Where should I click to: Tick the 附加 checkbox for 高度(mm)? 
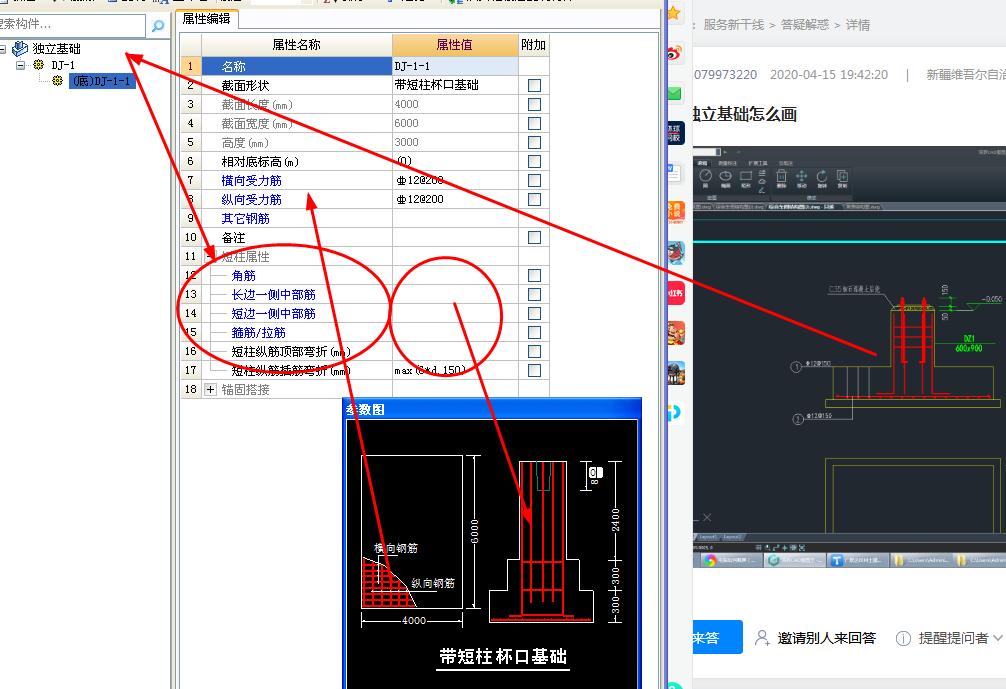(x=534, y=142)
